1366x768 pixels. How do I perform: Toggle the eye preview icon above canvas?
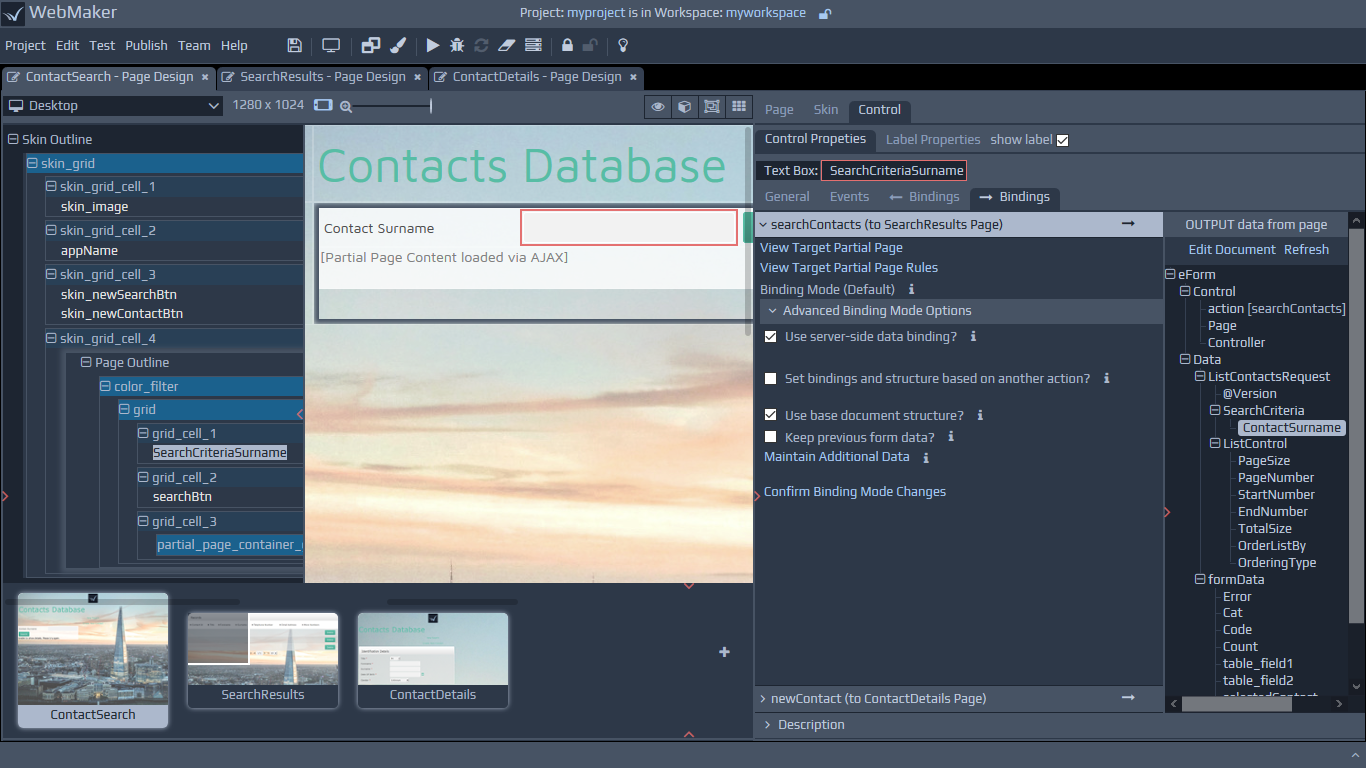click(x=658, y=106)
